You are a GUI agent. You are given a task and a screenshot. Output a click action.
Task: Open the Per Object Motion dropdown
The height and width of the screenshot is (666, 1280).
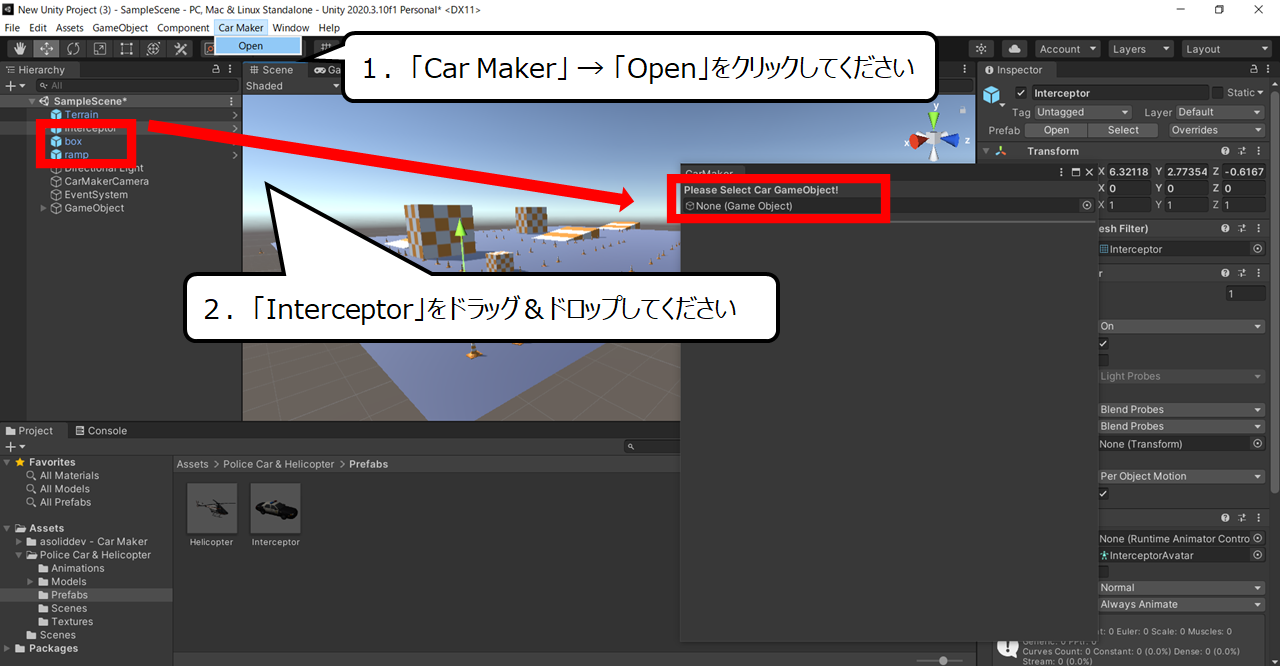pyautogui.click(x=1180, y=476)
